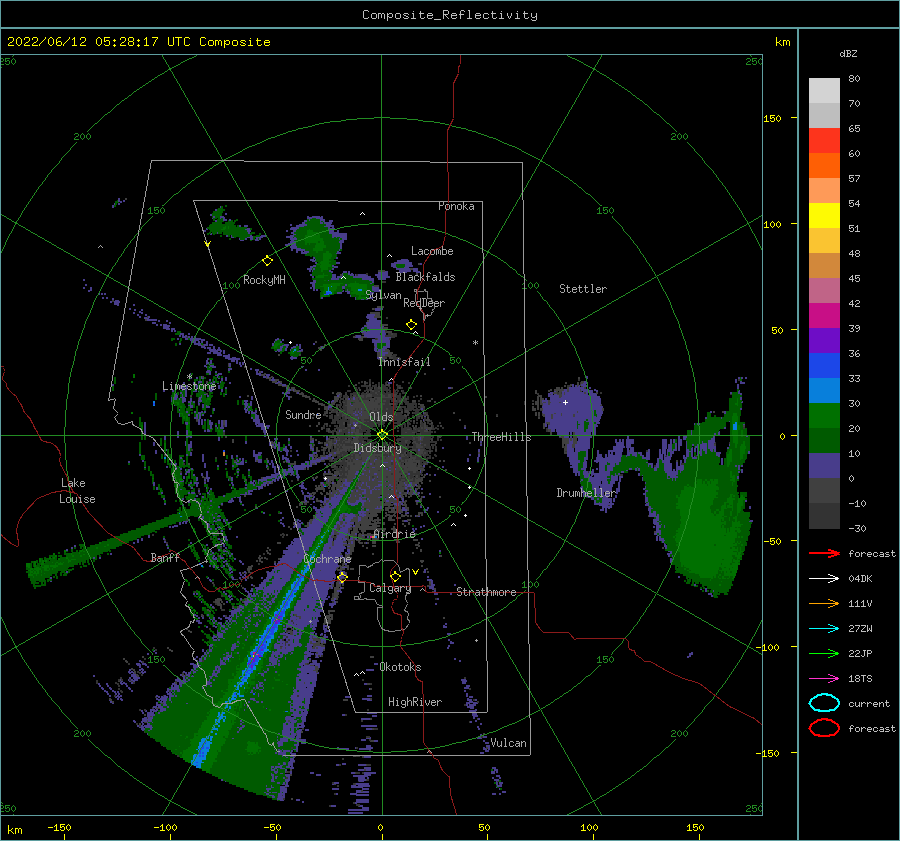This screenshot has width=900, height=841.
Task: Click the Sundre town label
Action: 303,414
